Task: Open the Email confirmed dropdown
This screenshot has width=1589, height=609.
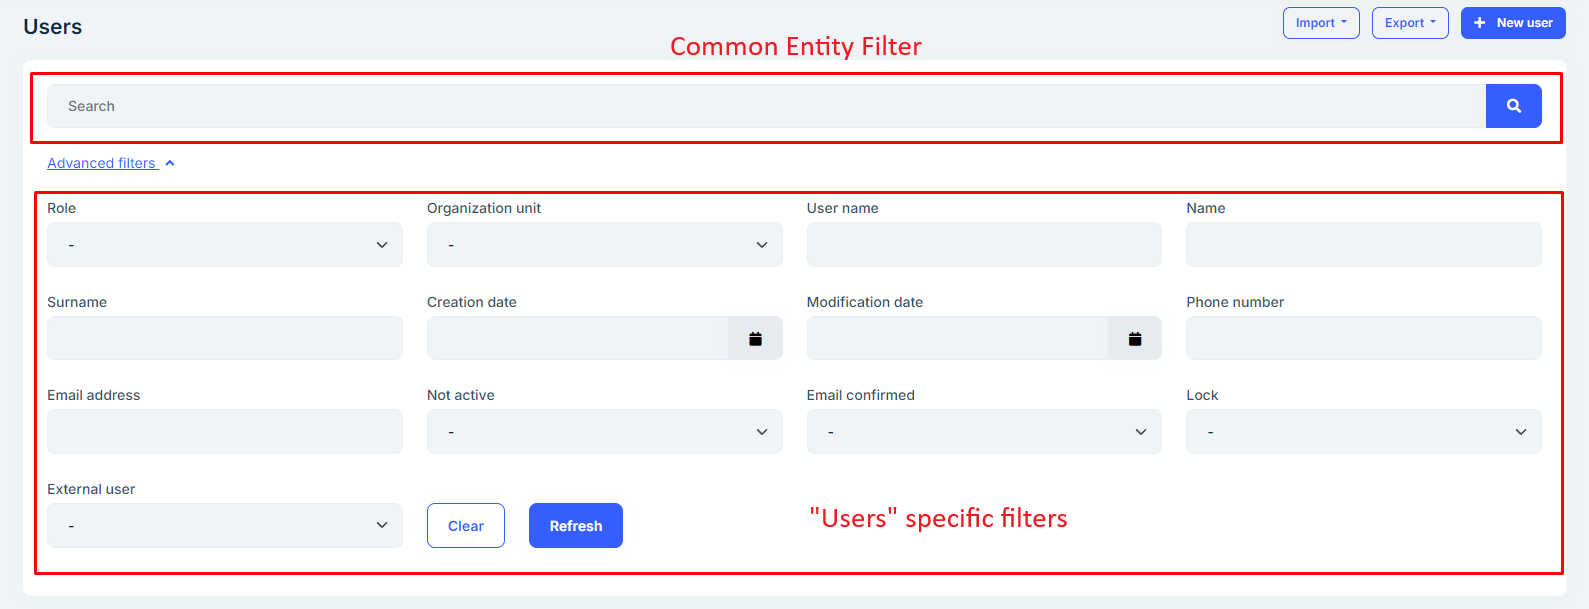Action: coord(983,431)
